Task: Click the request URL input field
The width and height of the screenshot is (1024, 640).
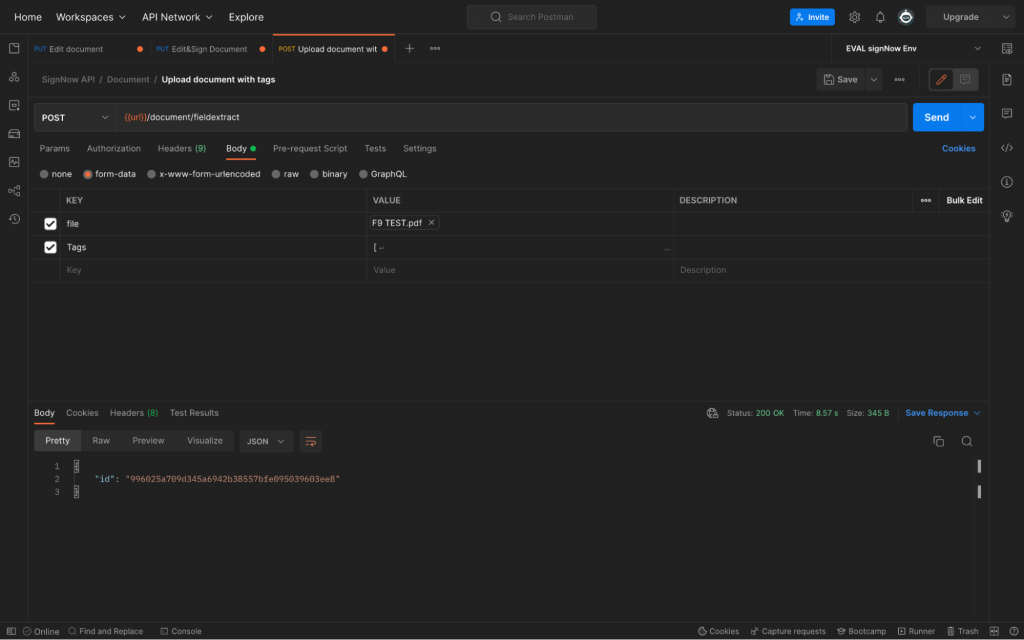Action: point(510,117)
